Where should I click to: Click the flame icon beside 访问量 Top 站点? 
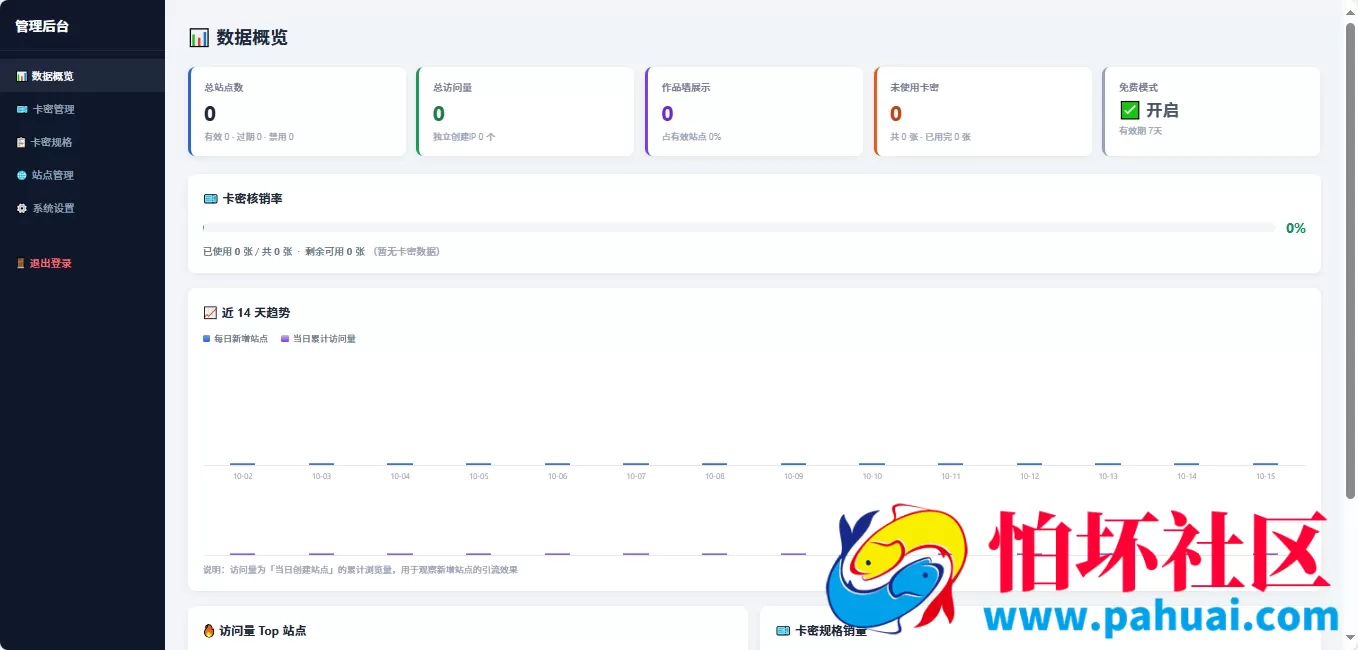209,631
